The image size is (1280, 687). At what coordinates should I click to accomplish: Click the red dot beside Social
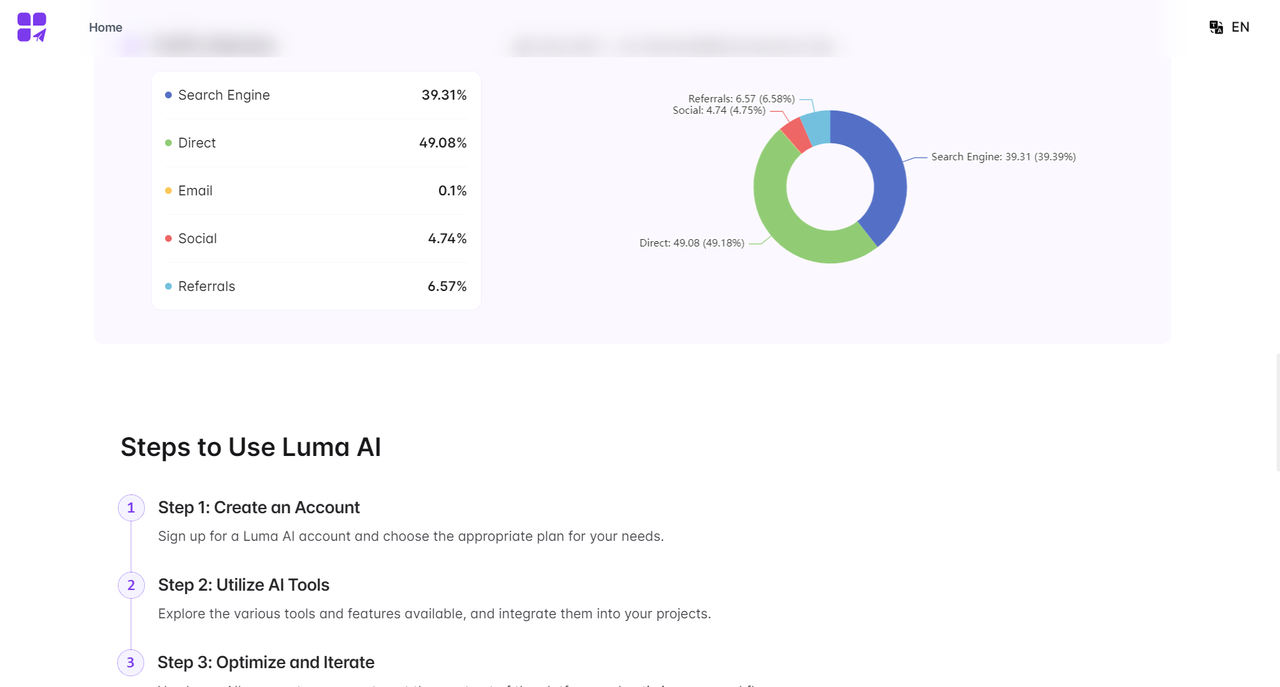click(x=168, y=239)
